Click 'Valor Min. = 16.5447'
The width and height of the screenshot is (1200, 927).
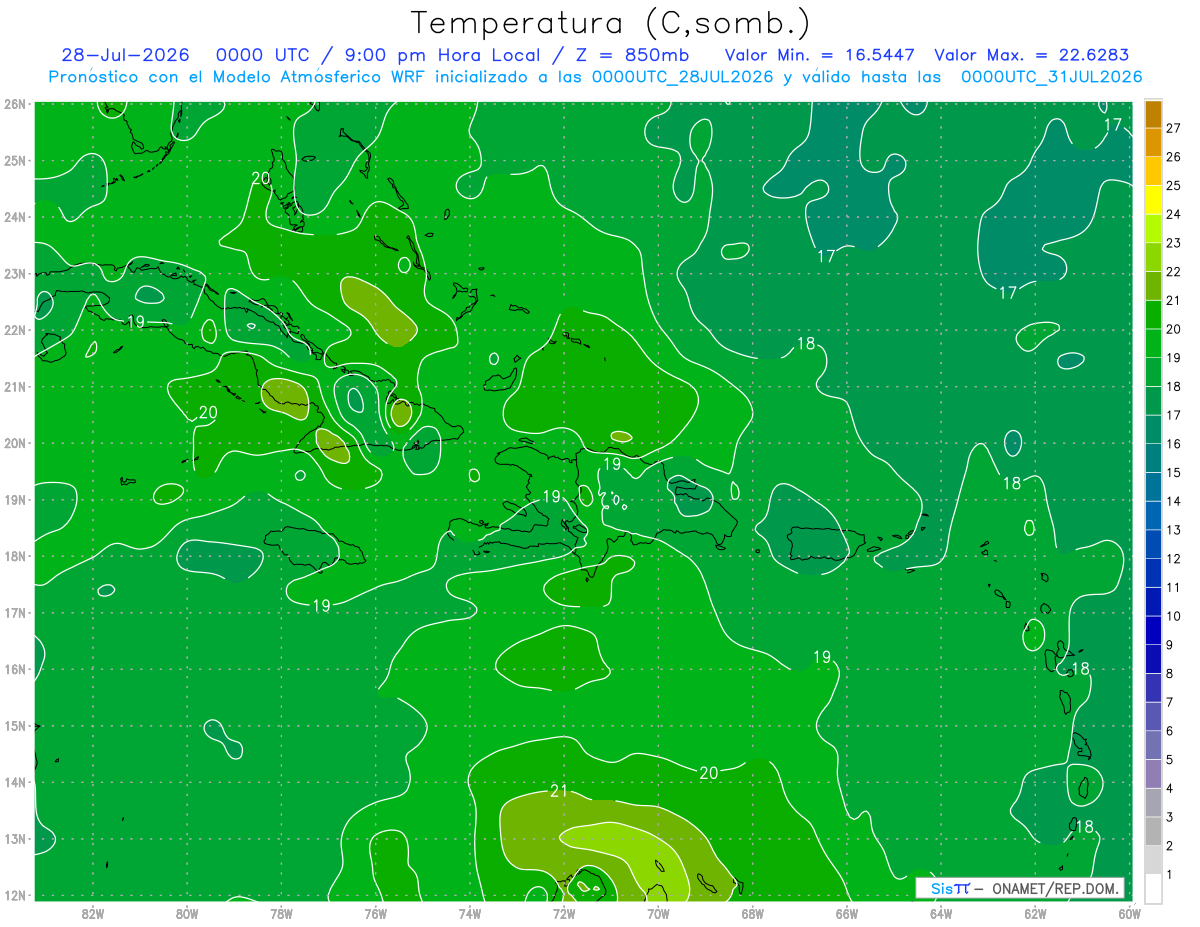(820, 55)
